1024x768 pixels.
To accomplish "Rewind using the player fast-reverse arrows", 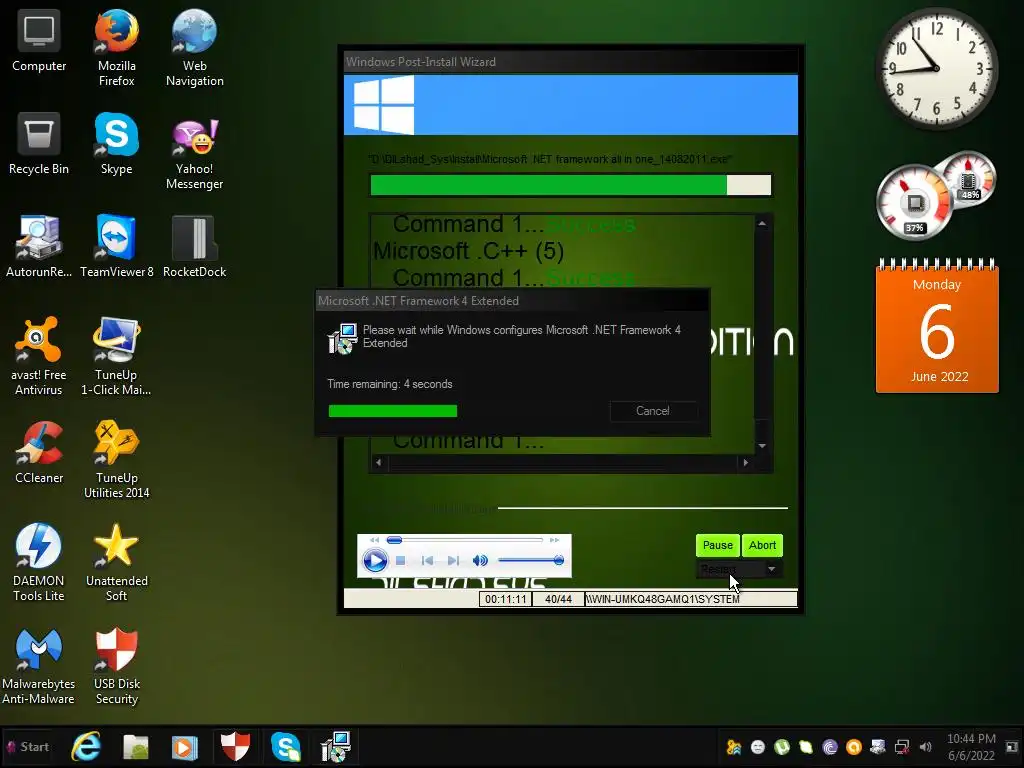I will coord(374,540).
